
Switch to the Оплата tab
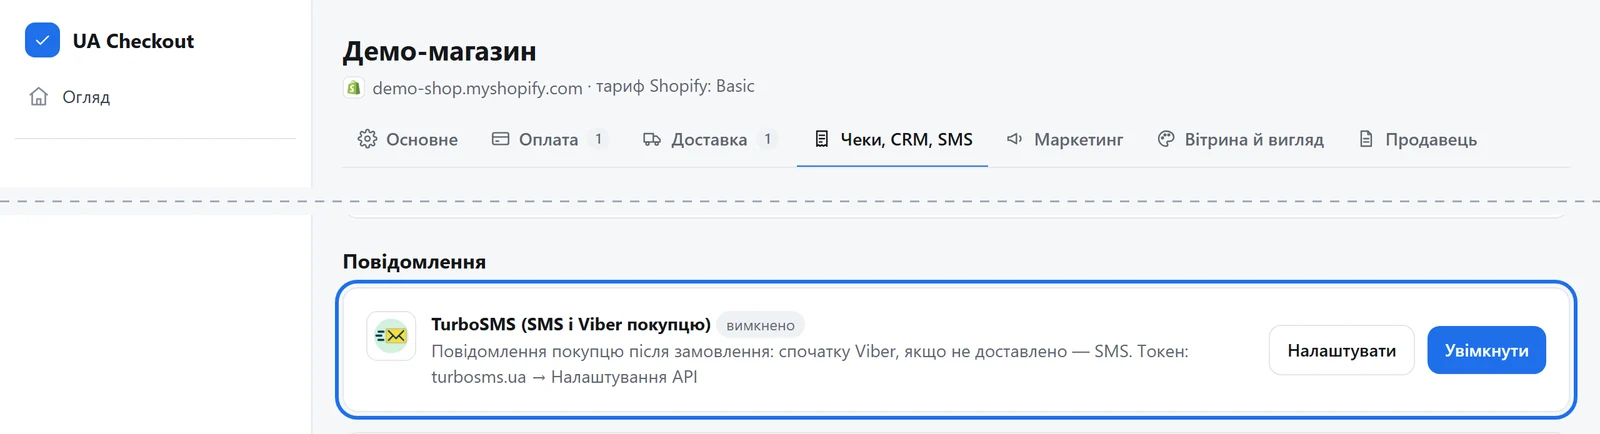(x=550, y=139)
